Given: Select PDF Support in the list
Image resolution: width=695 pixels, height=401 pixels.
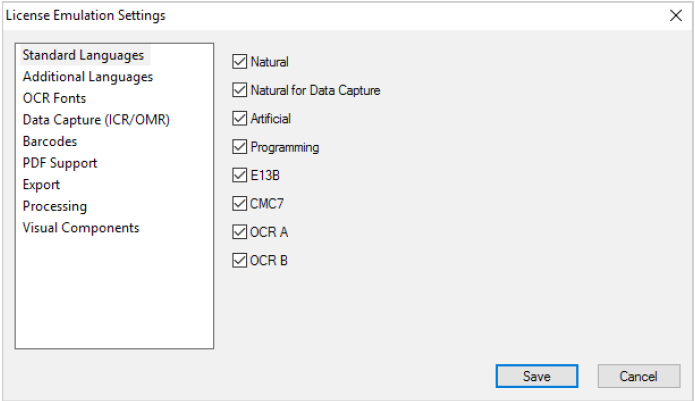Looking at the screenshot, I should click(x=60, y=163).
